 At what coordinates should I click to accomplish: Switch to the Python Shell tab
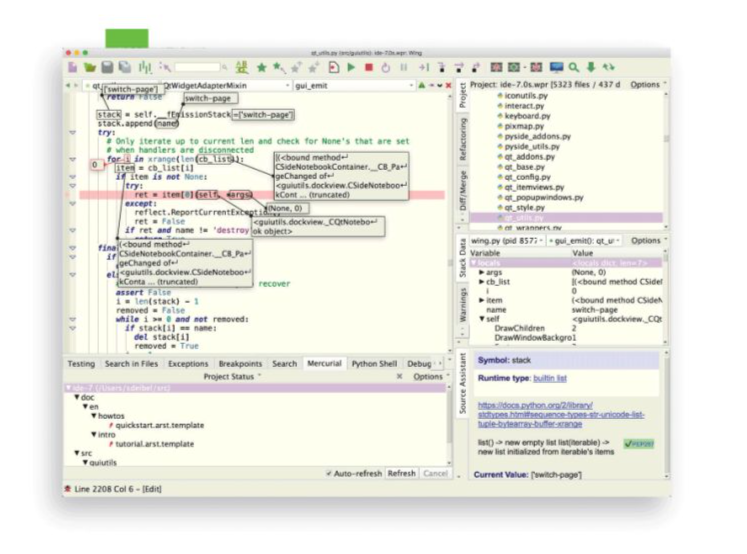[x=374, y=364]
